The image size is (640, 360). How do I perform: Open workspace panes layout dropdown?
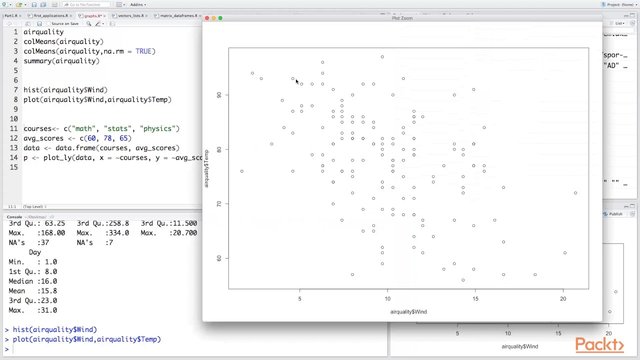tap(120, 4)
